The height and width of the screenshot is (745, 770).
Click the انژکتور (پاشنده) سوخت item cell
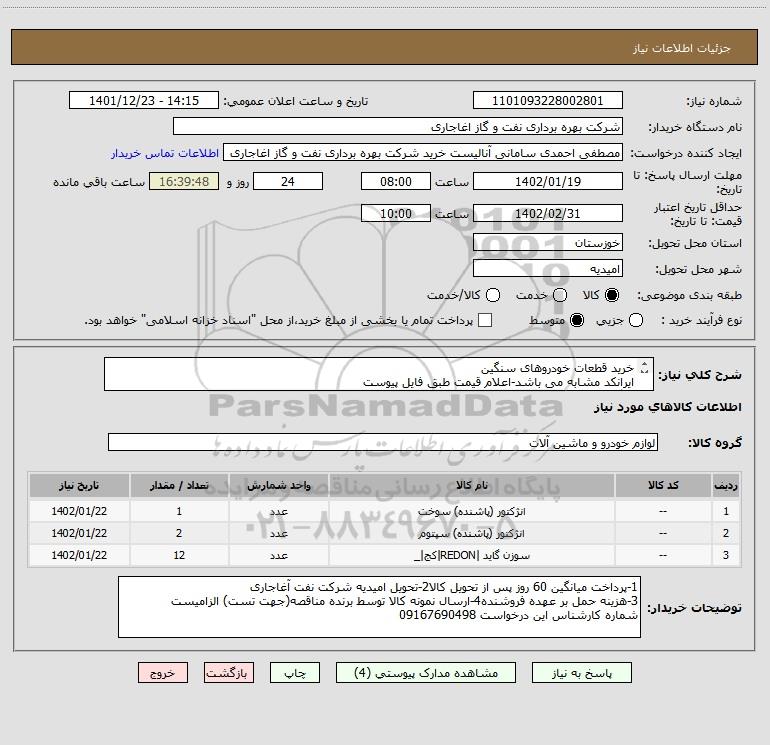point(471,511)
